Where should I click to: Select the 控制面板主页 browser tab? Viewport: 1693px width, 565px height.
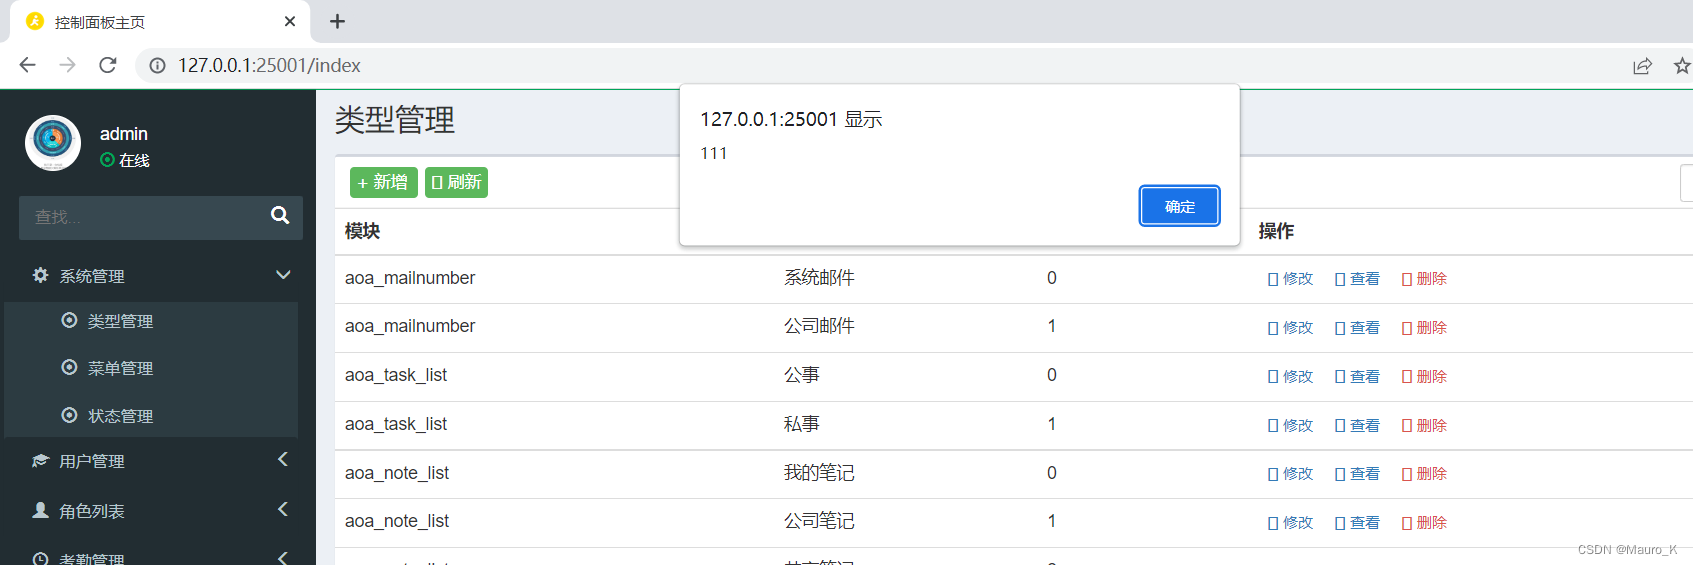click(x=160, y=21)
